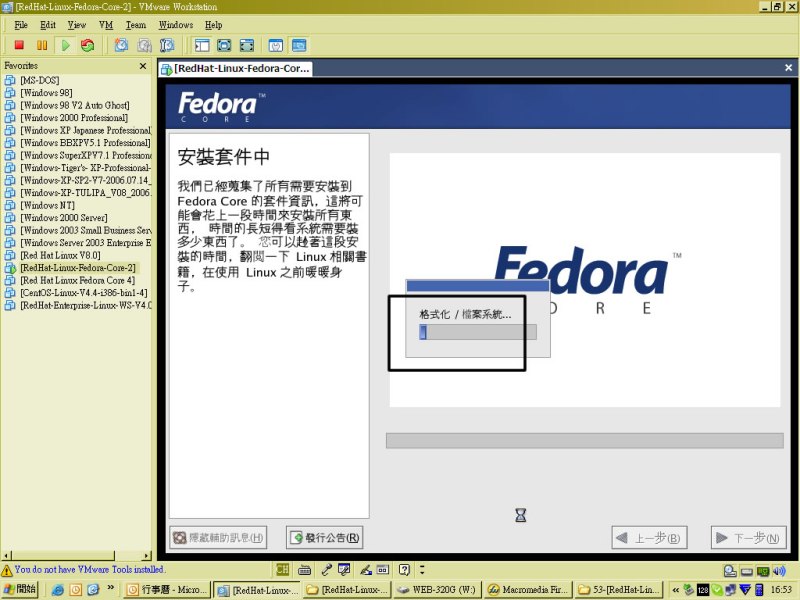Select [CentOS-Linux-V4.4-i386-bin1-4] in Favorites
Image resolution: width=800 pixels, height=600 pixels.
(x=84, y=293)
